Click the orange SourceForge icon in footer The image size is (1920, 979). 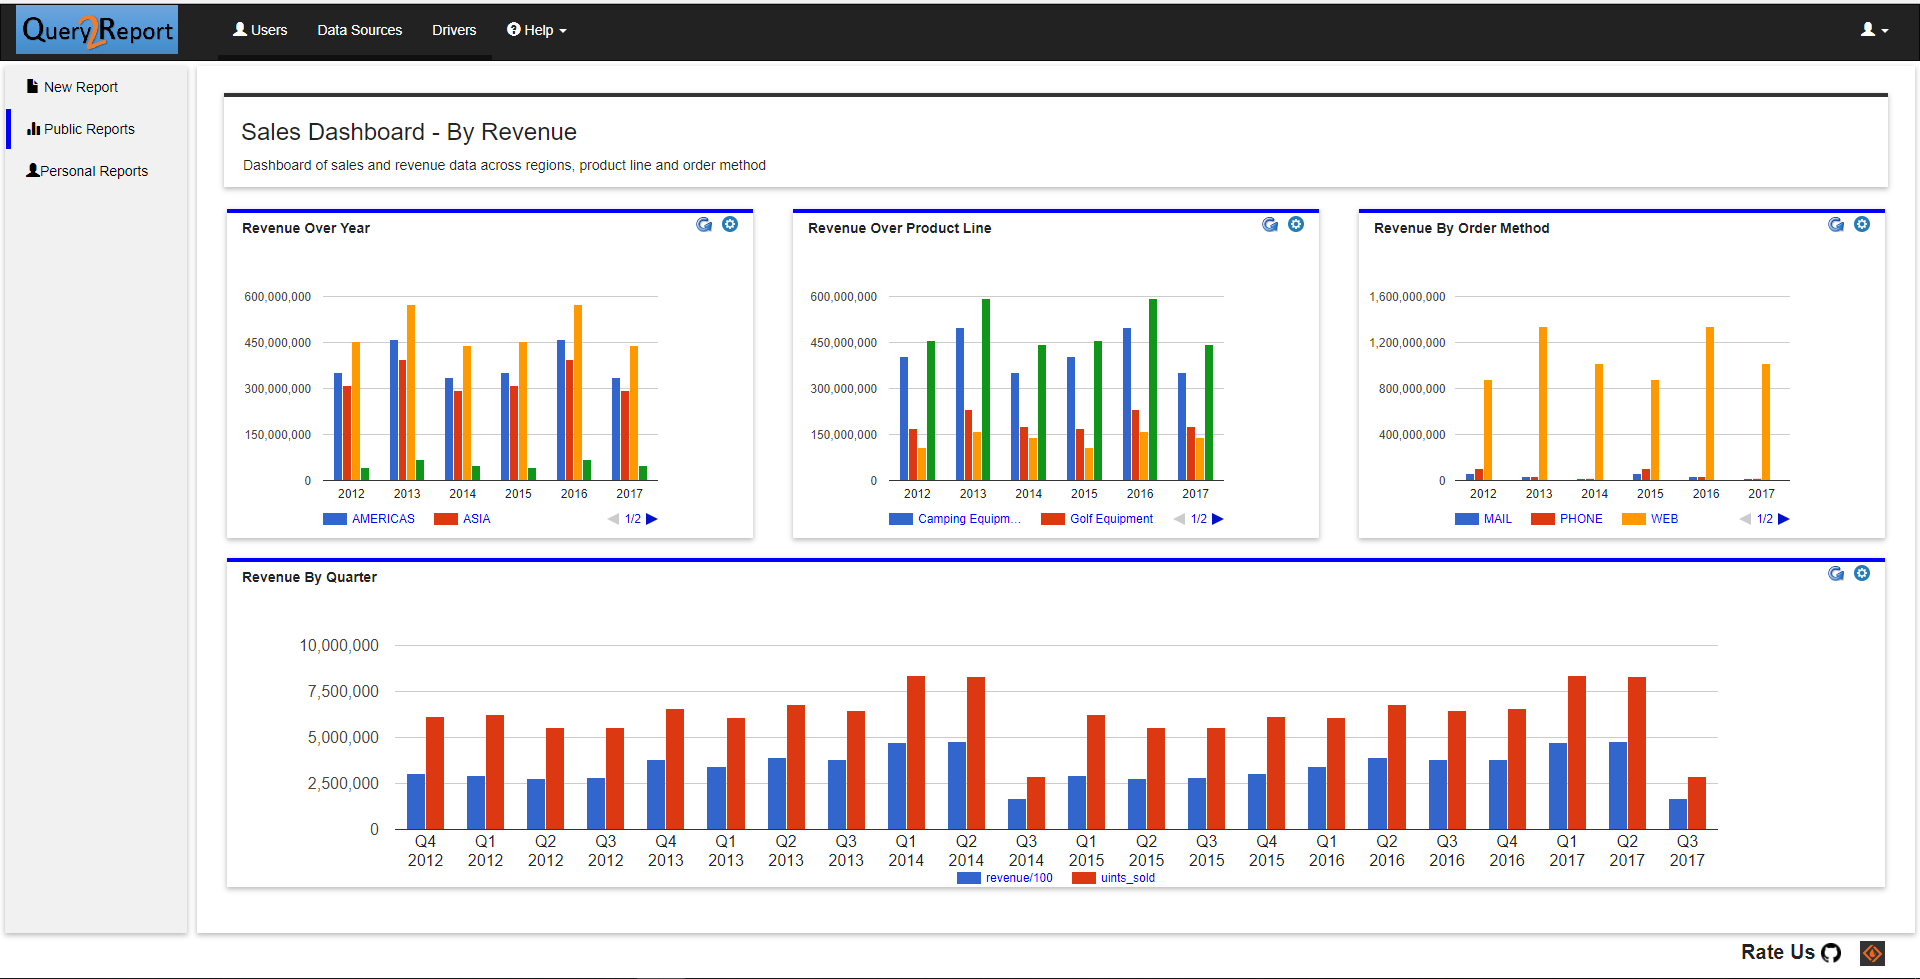click(1872, 953)
